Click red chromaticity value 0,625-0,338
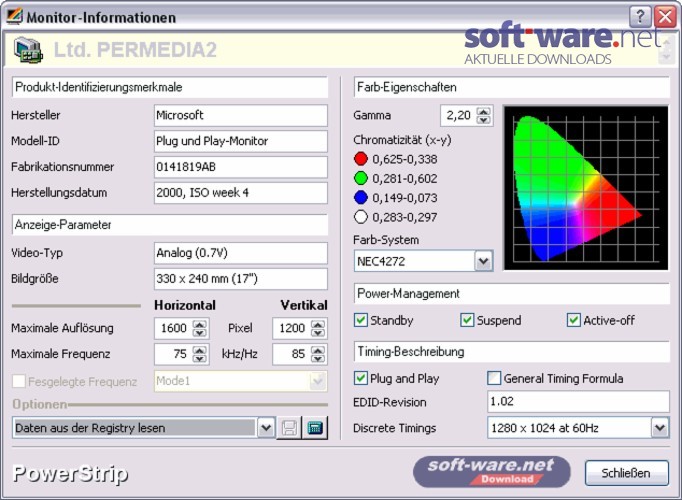The width and height of the screenshot is (682, 500). tap(405, 159)
